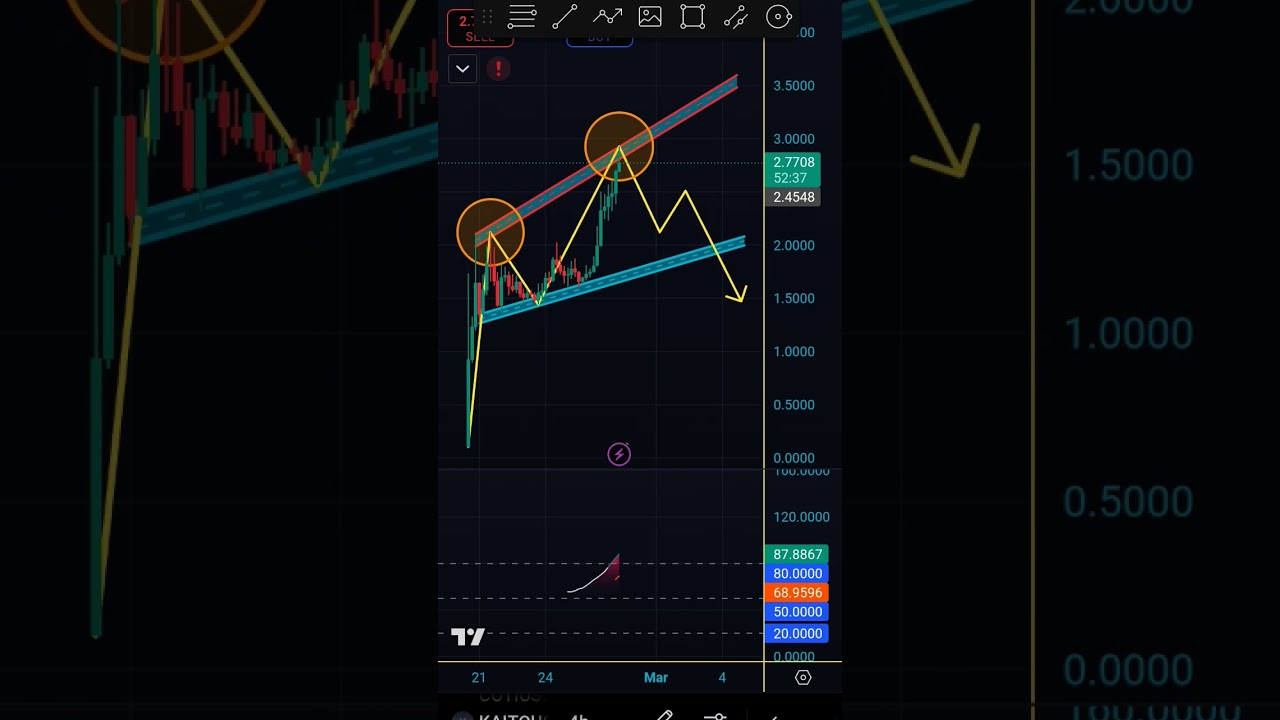Open the chart settings hexagon icon
Screen dimensions: 1280x720
coord(803,677)
